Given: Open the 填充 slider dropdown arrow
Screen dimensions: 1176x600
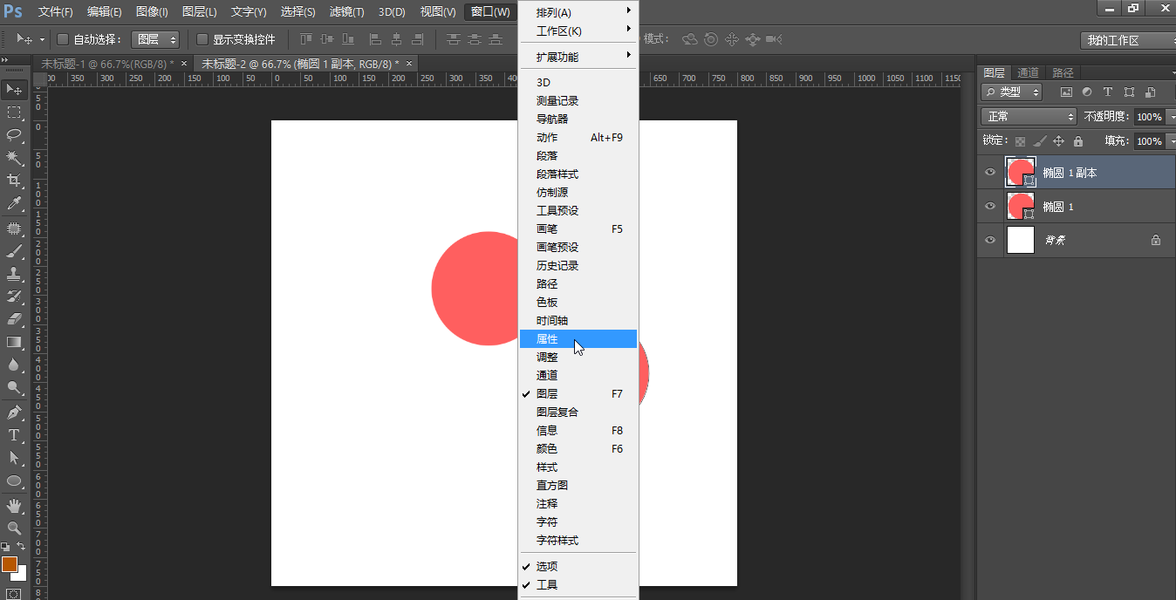Looking at the screenshot, I should coord(1171,141).
